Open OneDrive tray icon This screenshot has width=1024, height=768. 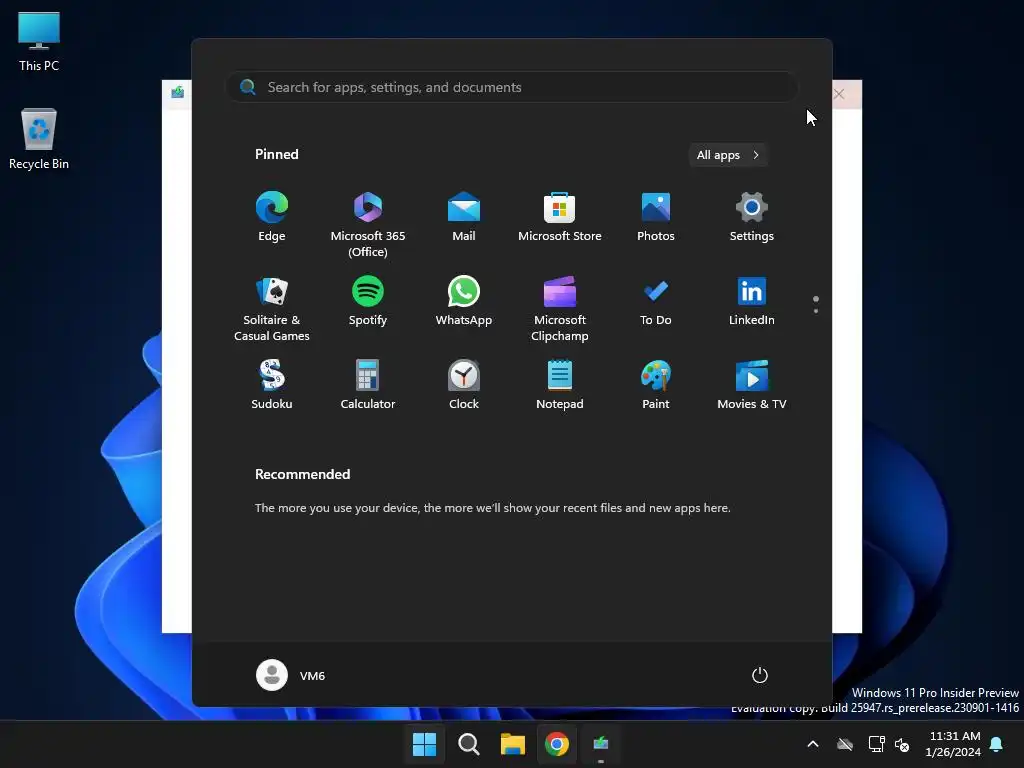[845, 744]
